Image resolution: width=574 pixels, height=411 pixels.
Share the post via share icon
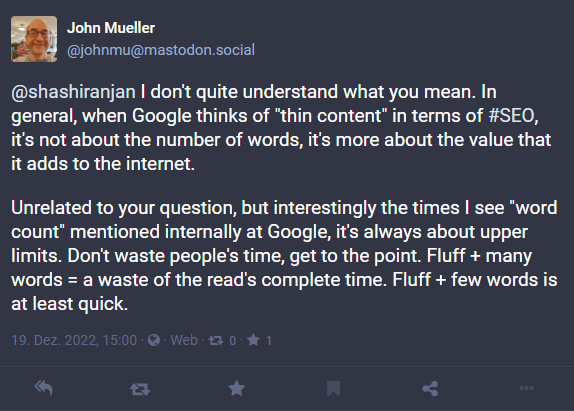tap(430, 388)
